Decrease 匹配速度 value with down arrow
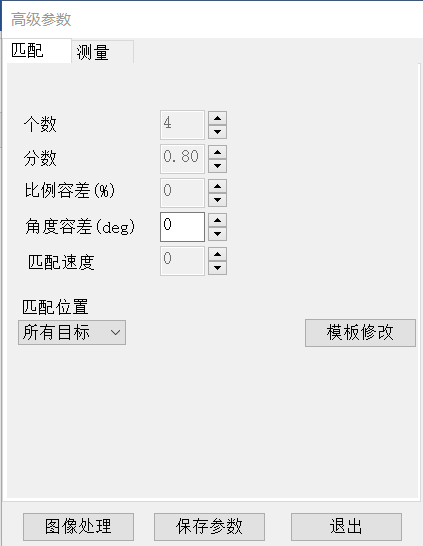Viewport: 423px width, 546px height. (x=218, y=268)
